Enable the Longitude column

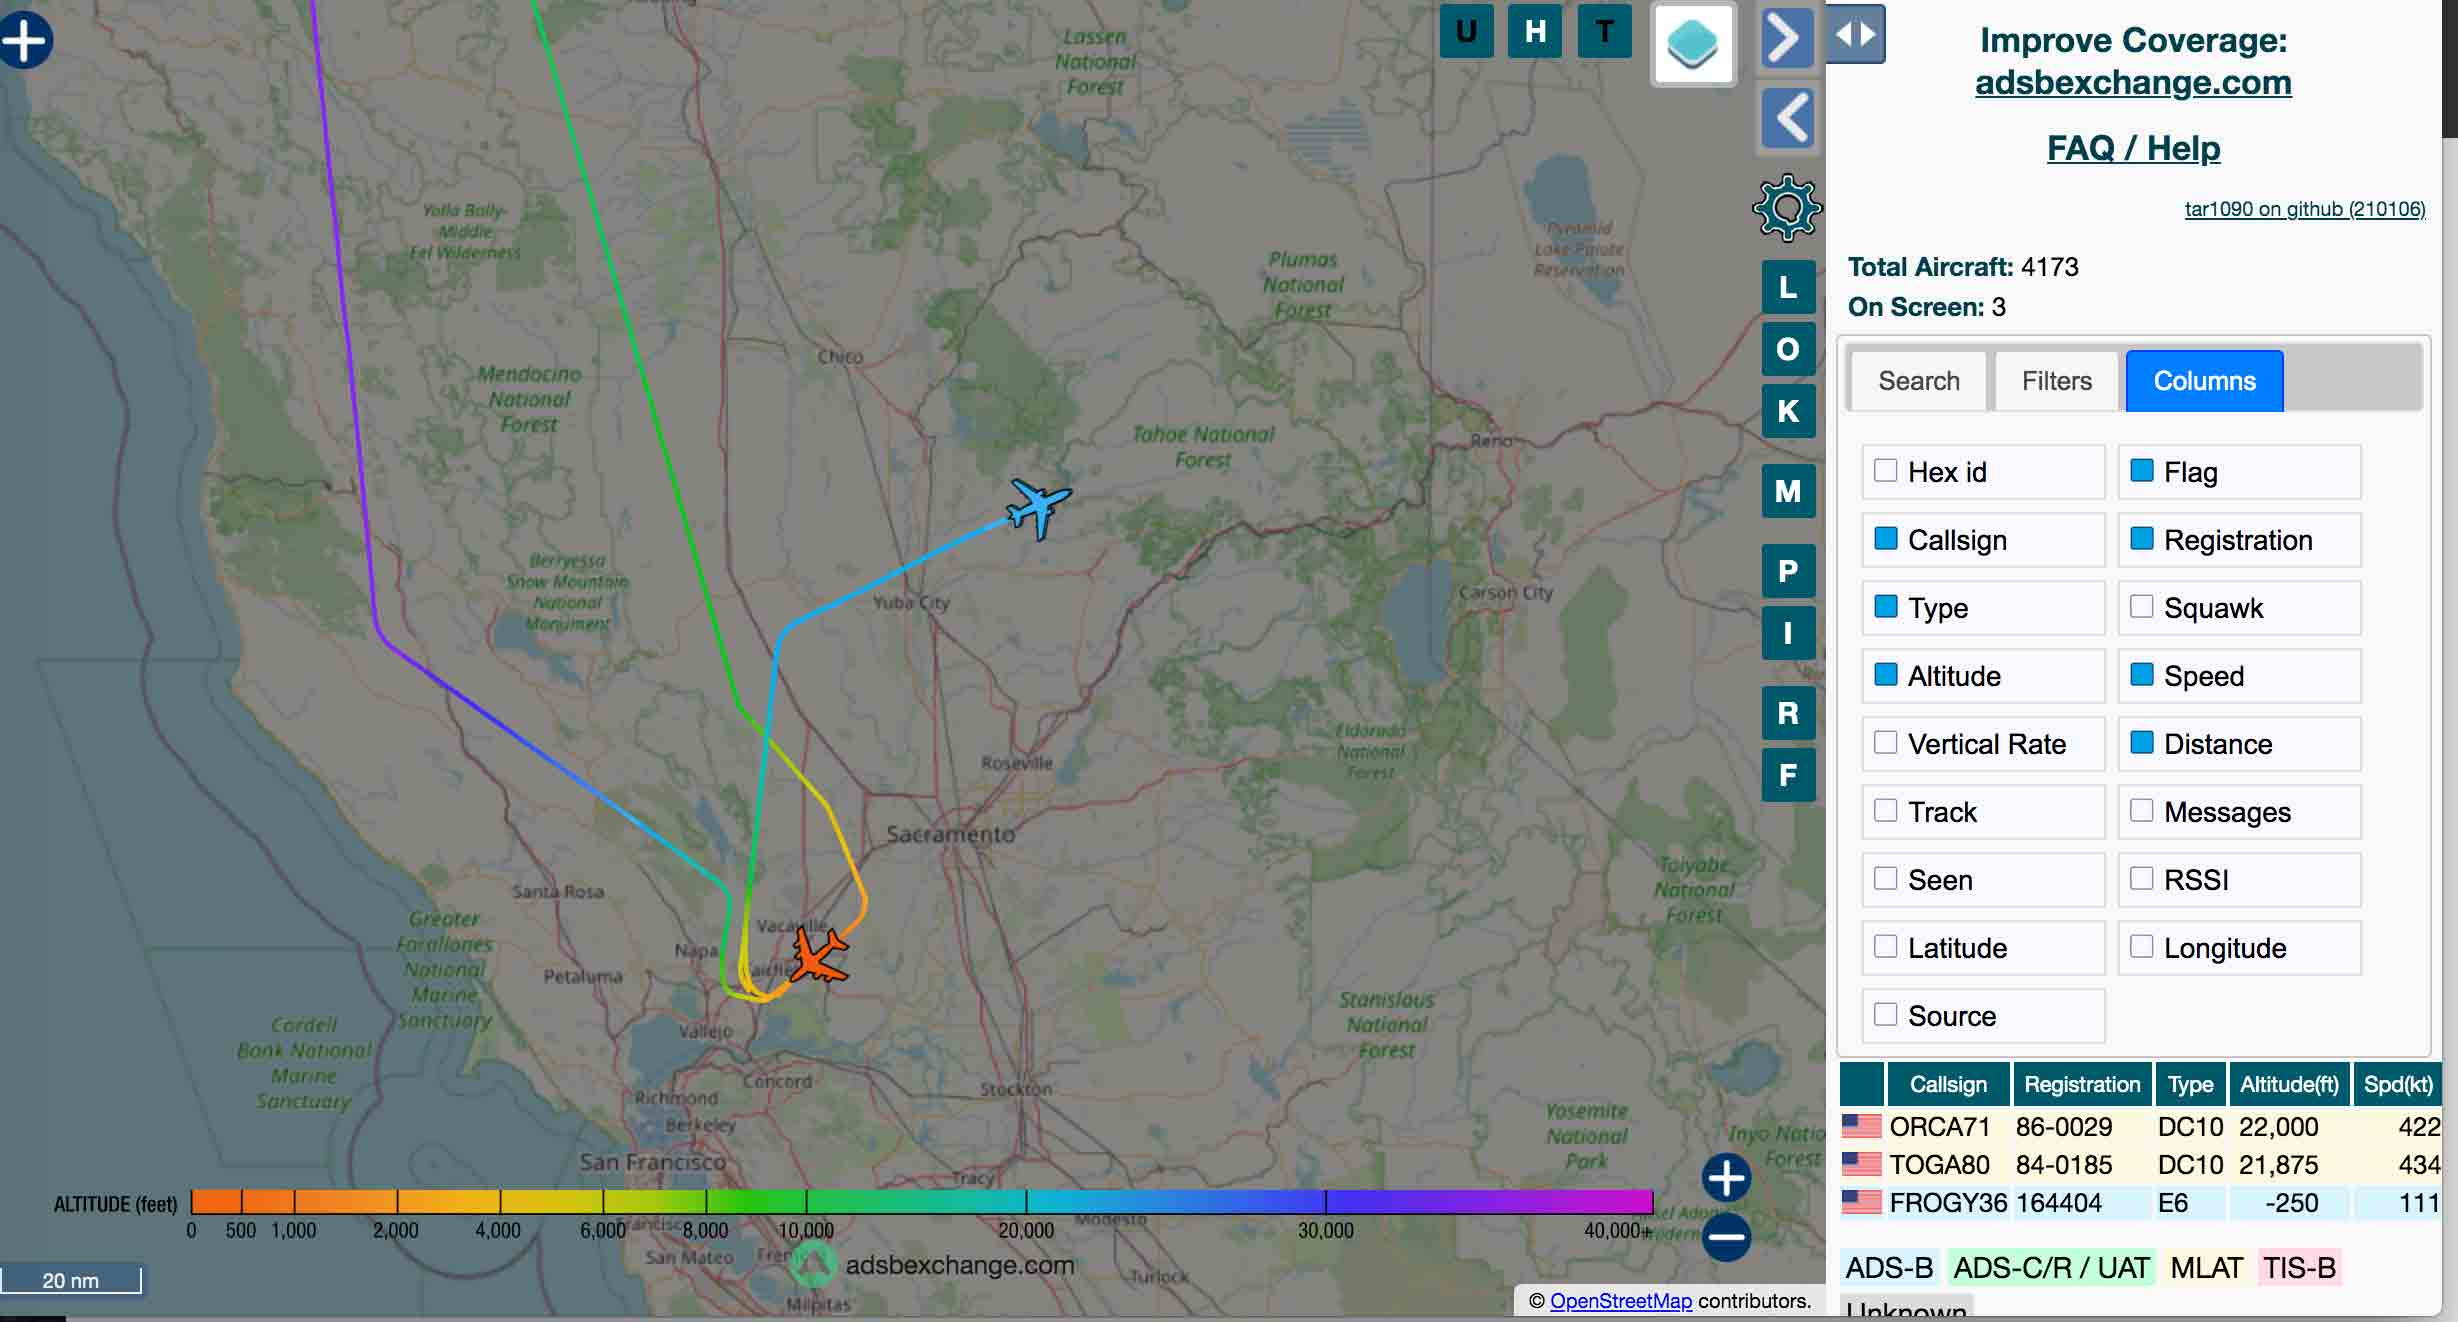2141,946
